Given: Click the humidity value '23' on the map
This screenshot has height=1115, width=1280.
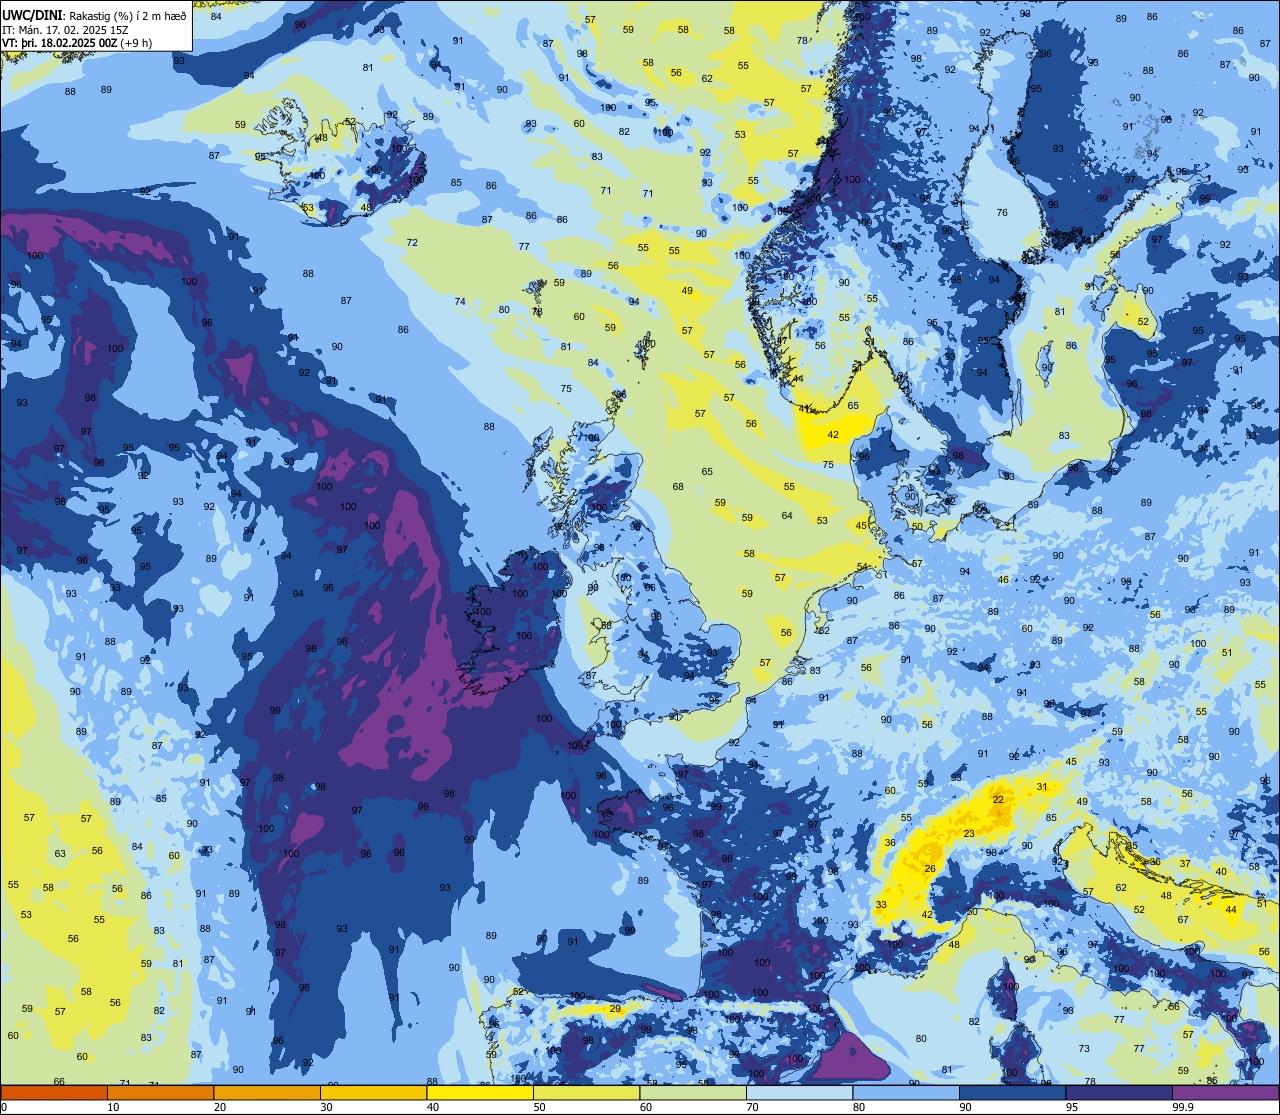Looking at the screenshot, I should pyautogui.click(x=969, y=834).
